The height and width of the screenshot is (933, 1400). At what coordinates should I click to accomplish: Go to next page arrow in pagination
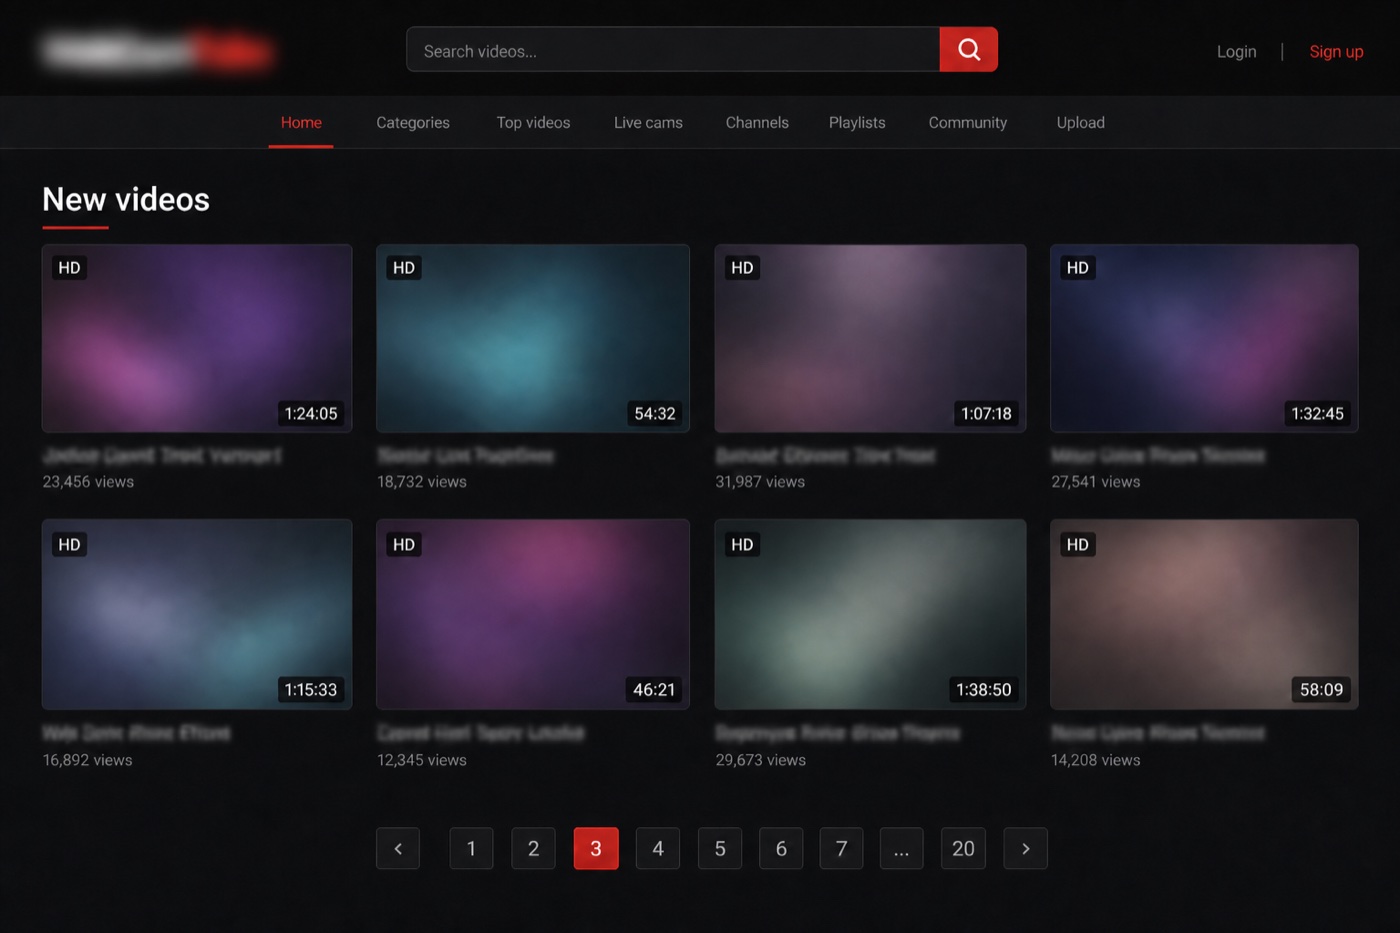(1025, 848)
